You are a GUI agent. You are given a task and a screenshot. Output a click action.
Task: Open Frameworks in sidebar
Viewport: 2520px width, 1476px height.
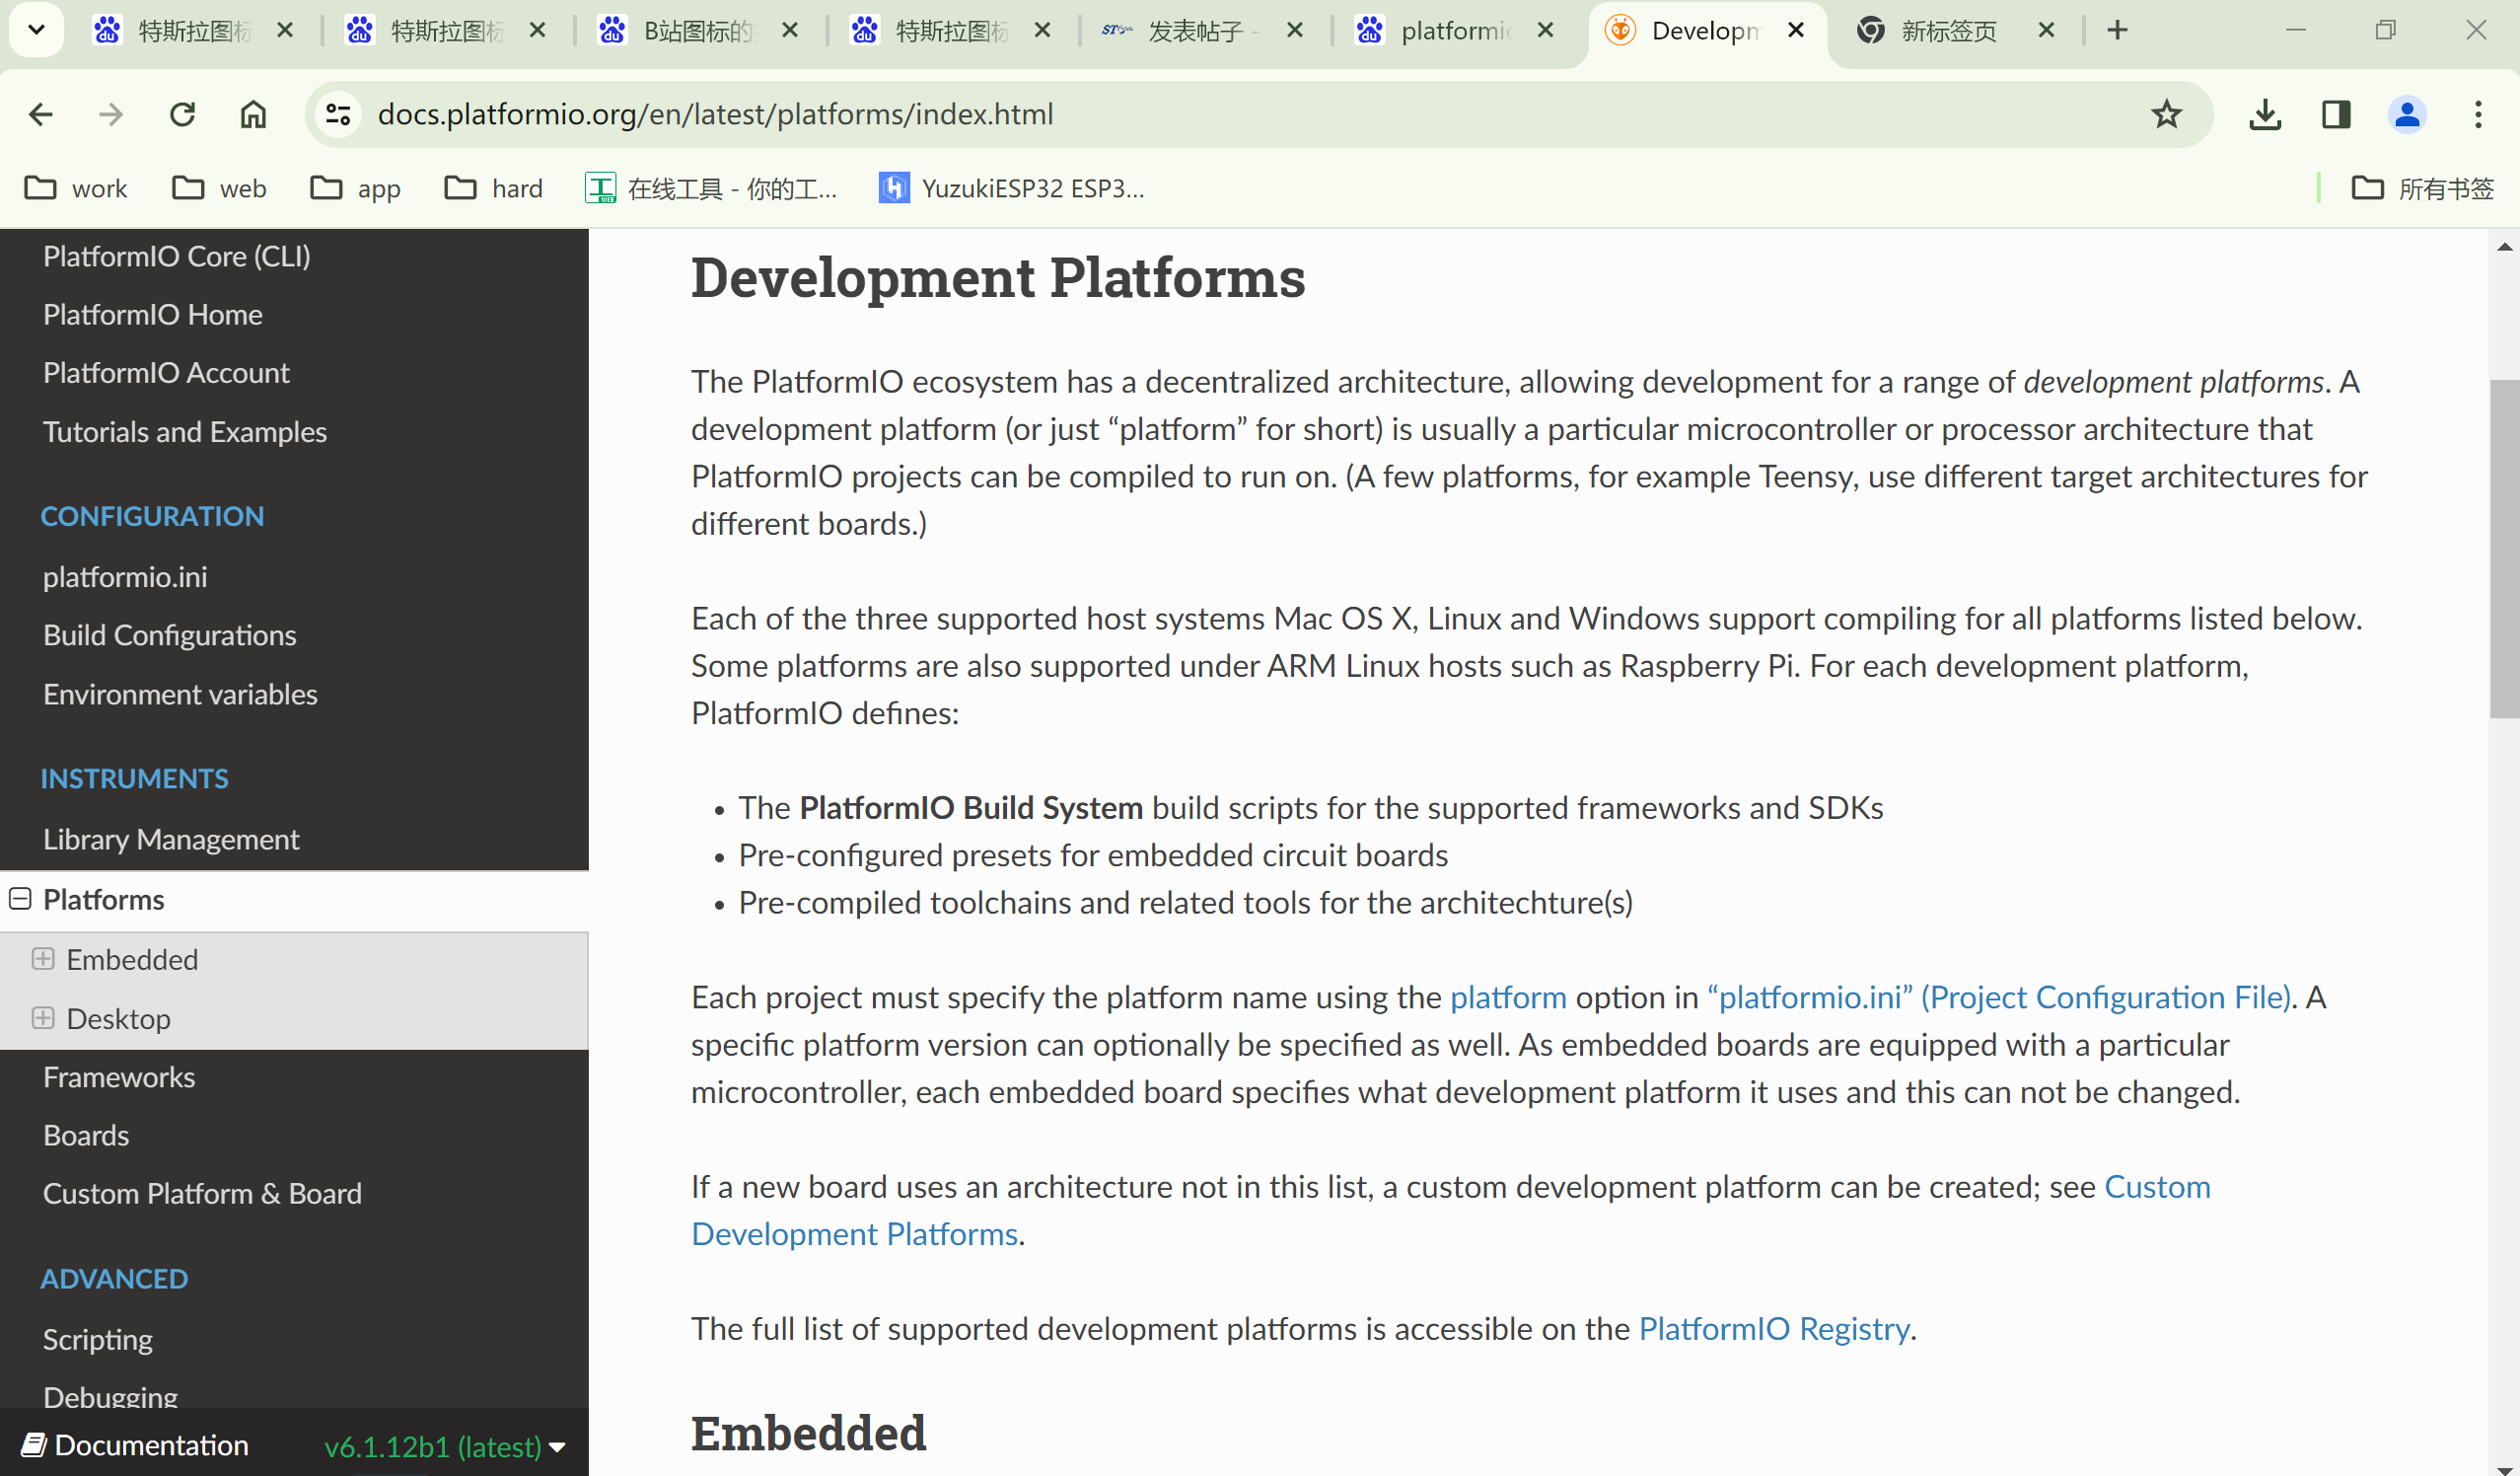click(x=119, y=1077)
